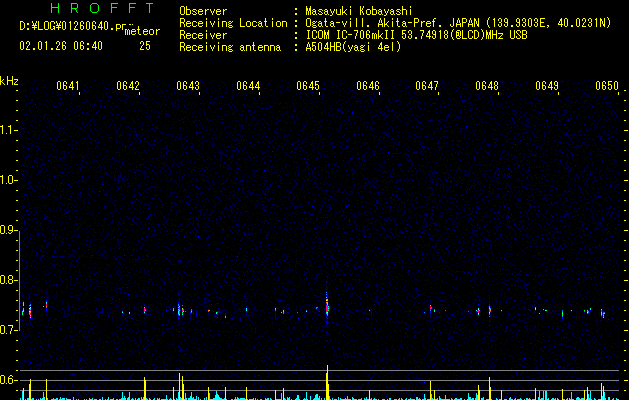Click the 1.1 frequency axis label
Viewport: 629px width, 400px height.
pos(8,130)
